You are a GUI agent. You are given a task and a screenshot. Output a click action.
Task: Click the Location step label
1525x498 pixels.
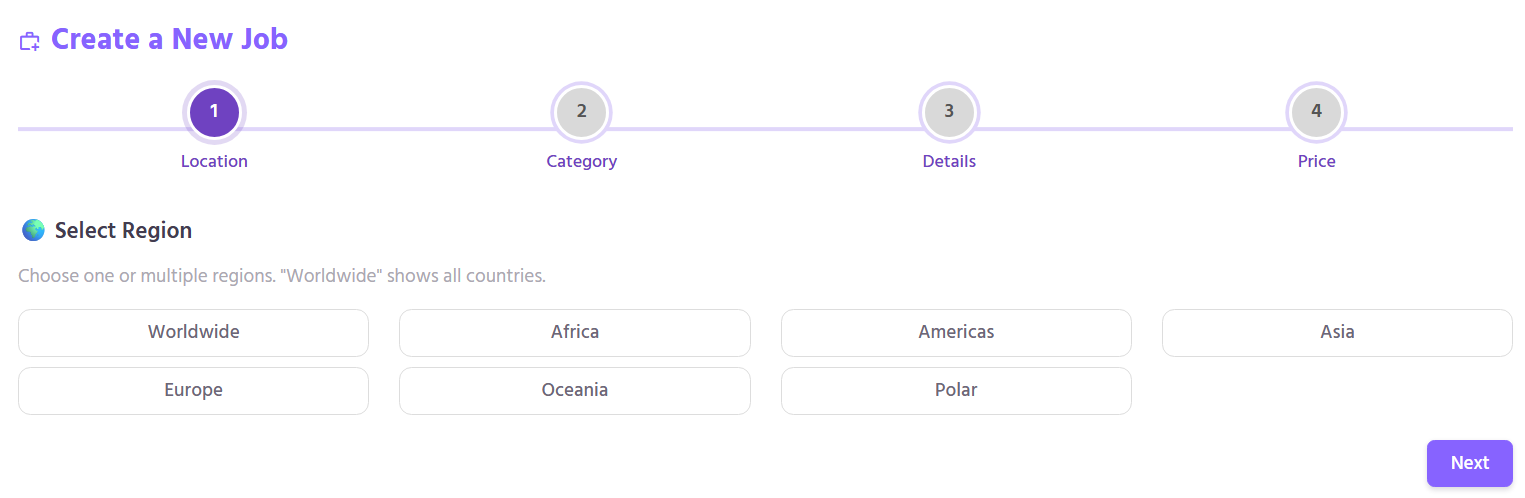214,161
